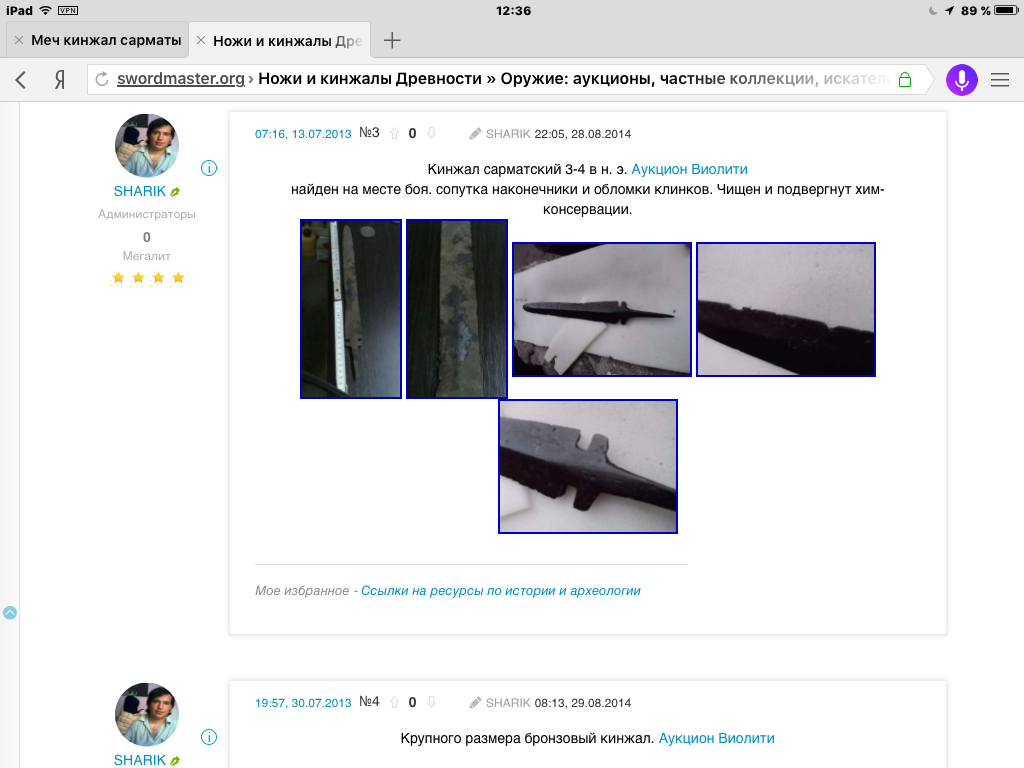Downvote post №4 with down arrow
Viewport: 1024px width, 768px height.
point(431,703)
